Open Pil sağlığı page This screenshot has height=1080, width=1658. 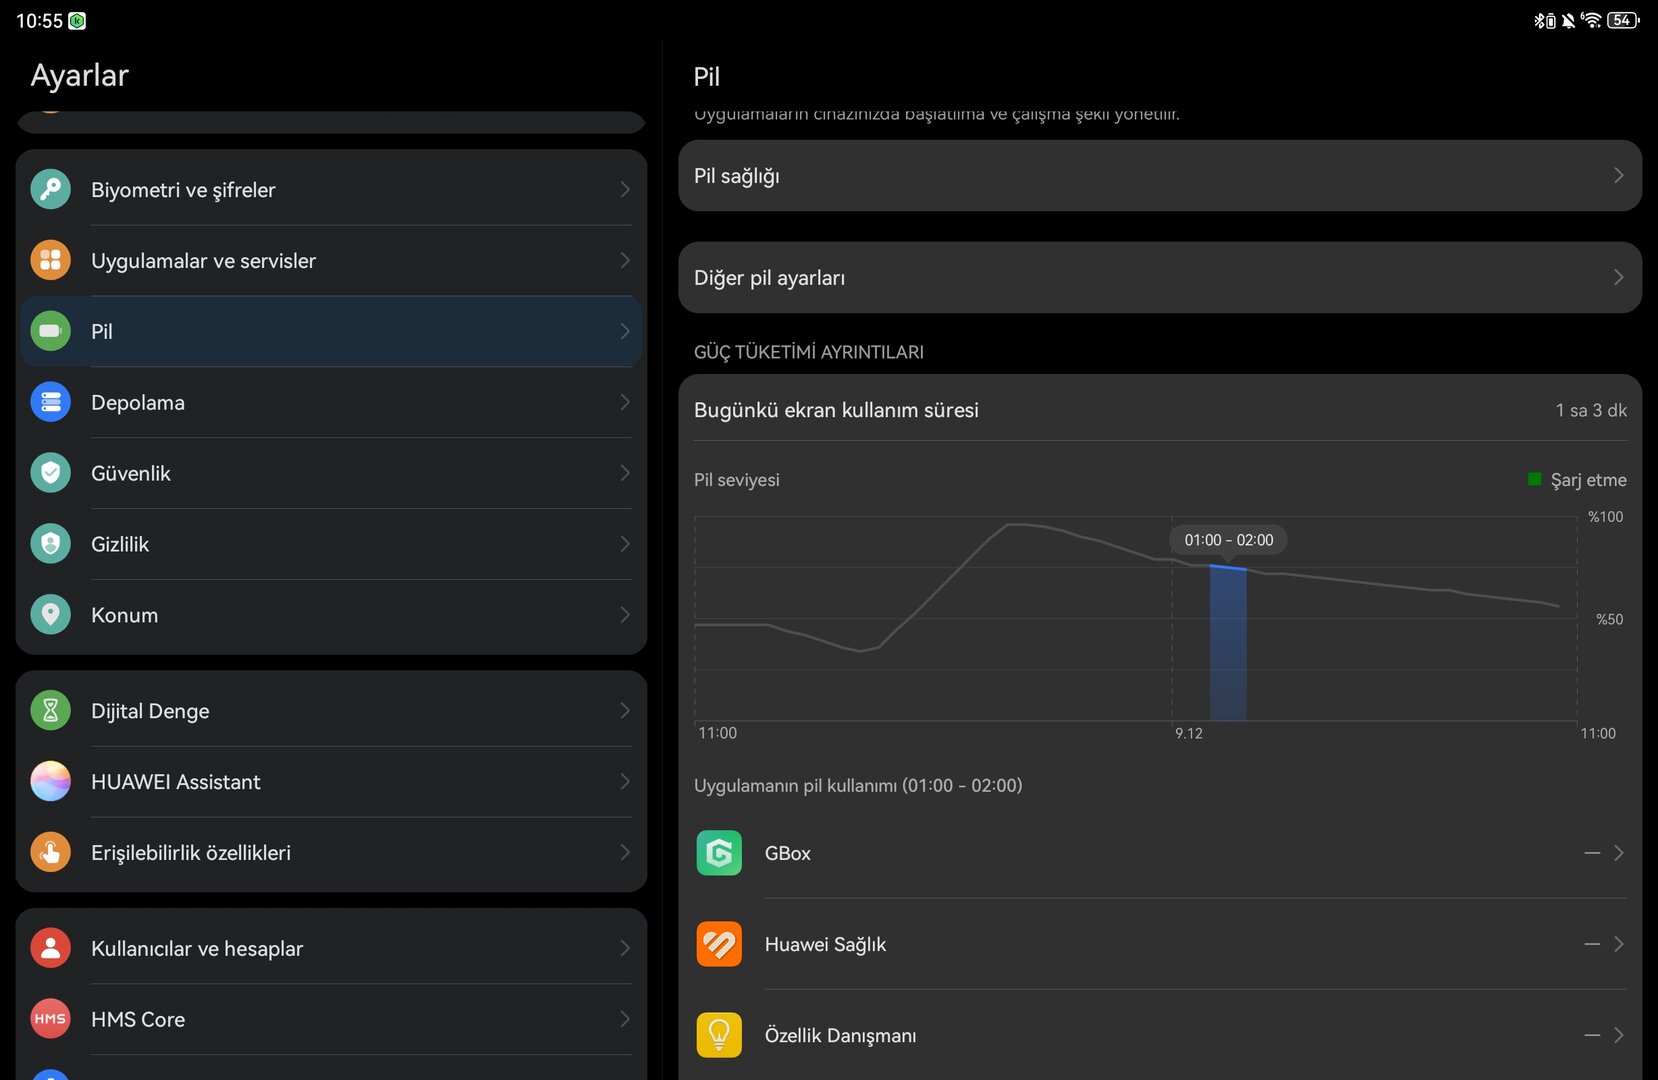[x=1160, y=175]
